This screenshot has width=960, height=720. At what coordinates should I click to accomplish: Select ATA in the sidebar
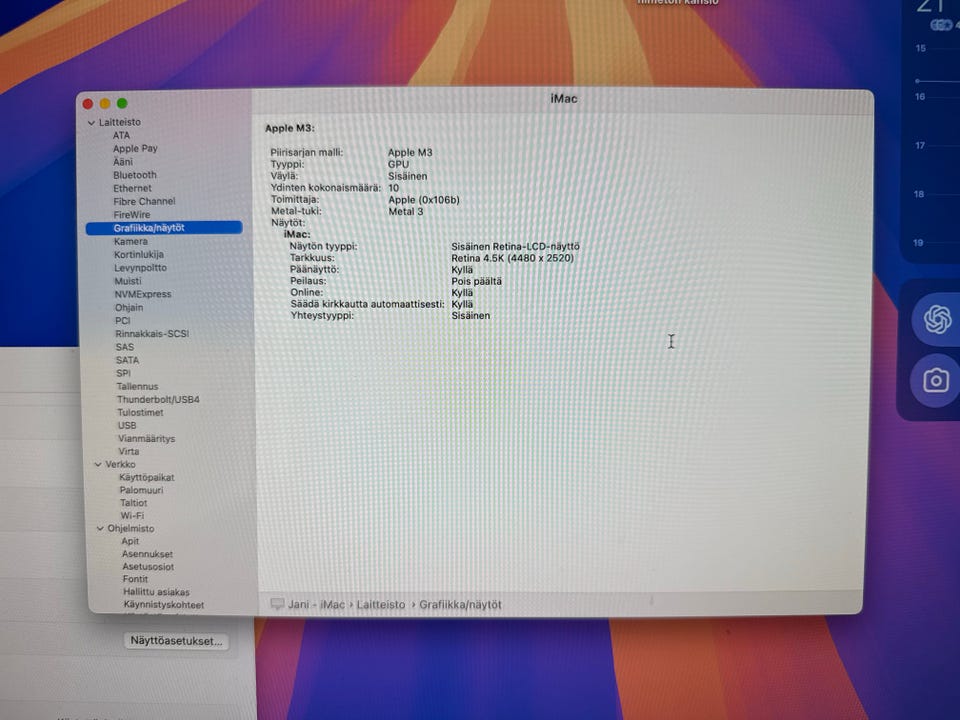pyautogui.click(x=121, y=135)
